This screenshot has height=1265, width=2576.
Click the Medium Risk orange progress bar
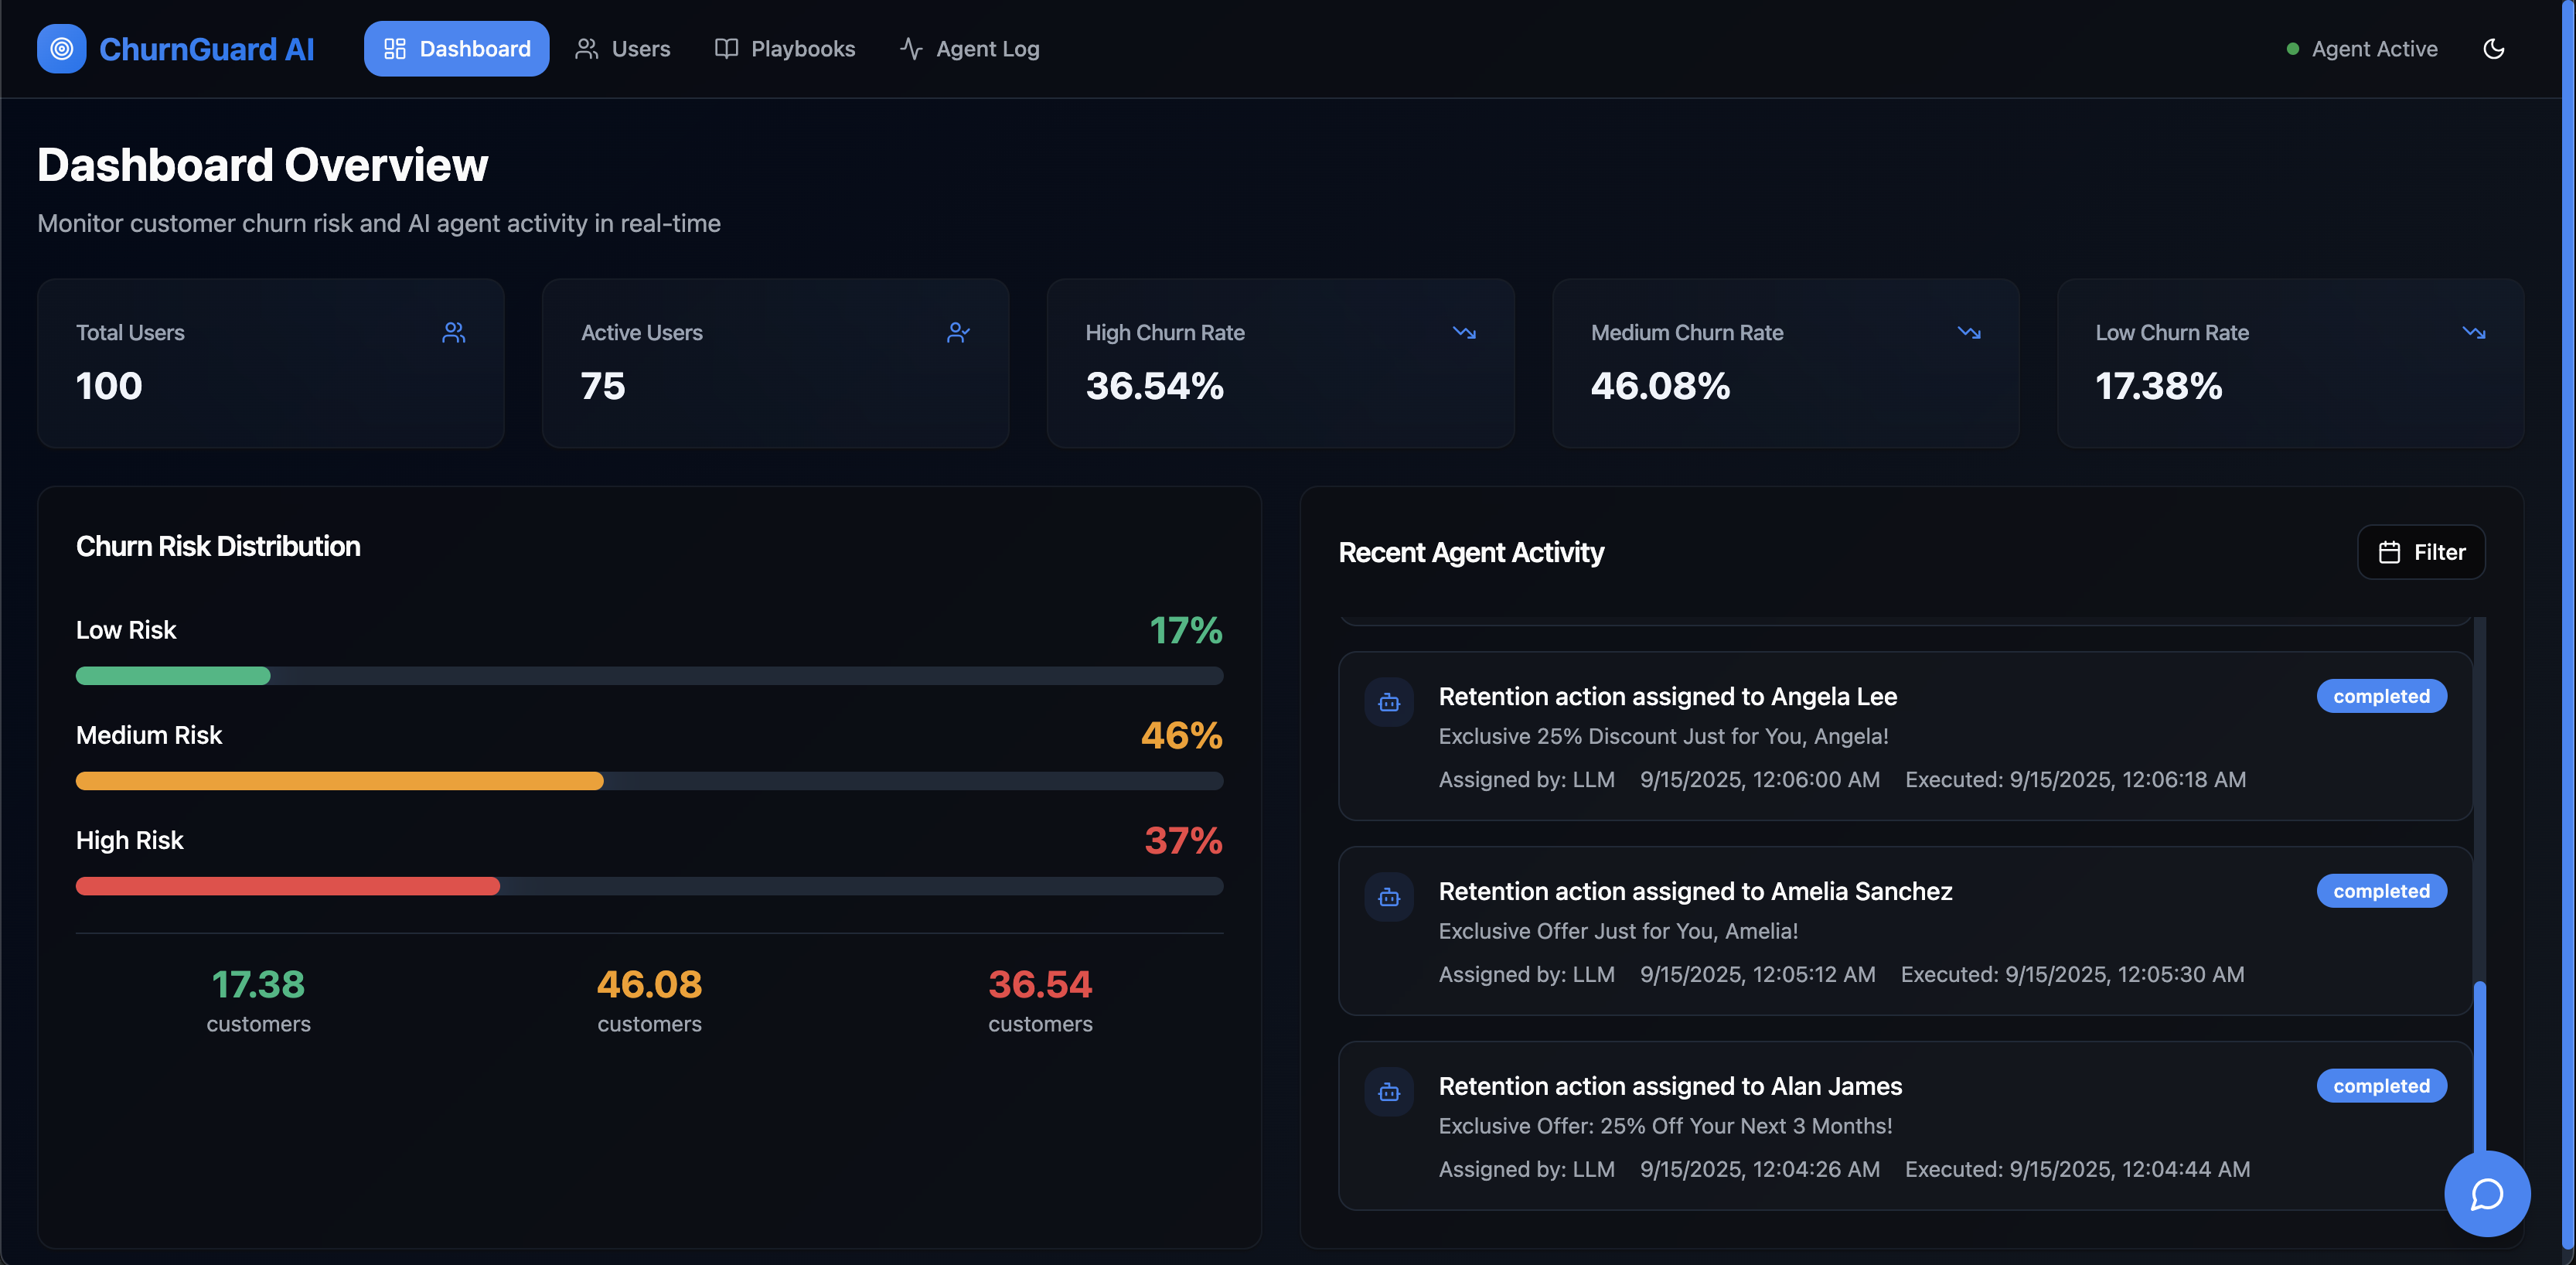(x=340, y=781)
